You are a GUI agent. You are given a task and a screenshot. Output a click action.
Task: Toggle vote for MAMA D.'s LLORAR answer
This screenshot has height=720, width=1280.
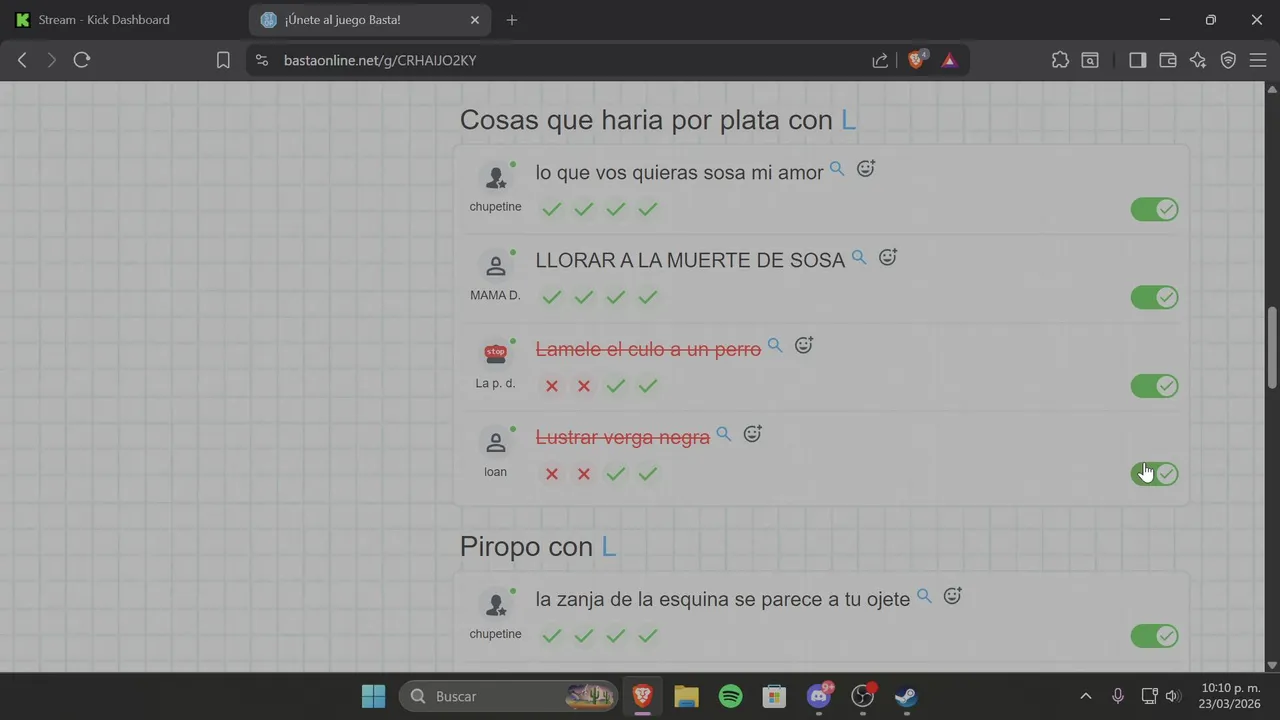[x=1155, y=297]
